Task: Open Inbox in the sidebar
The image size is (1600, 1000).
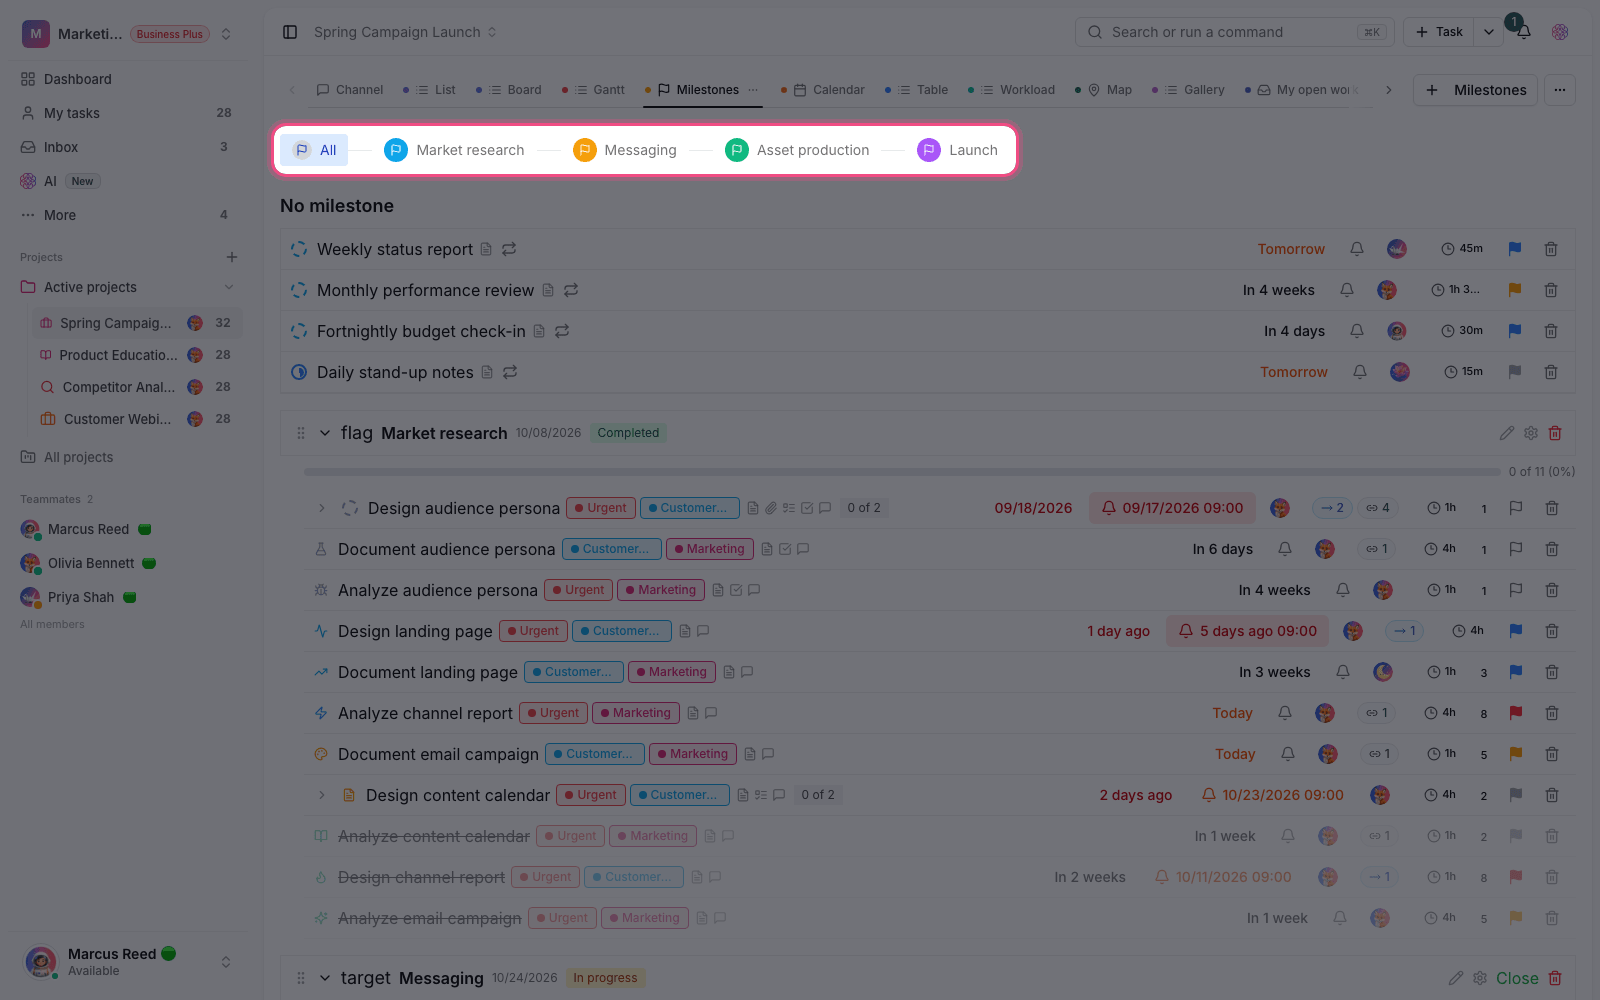Action: (126, 147)
